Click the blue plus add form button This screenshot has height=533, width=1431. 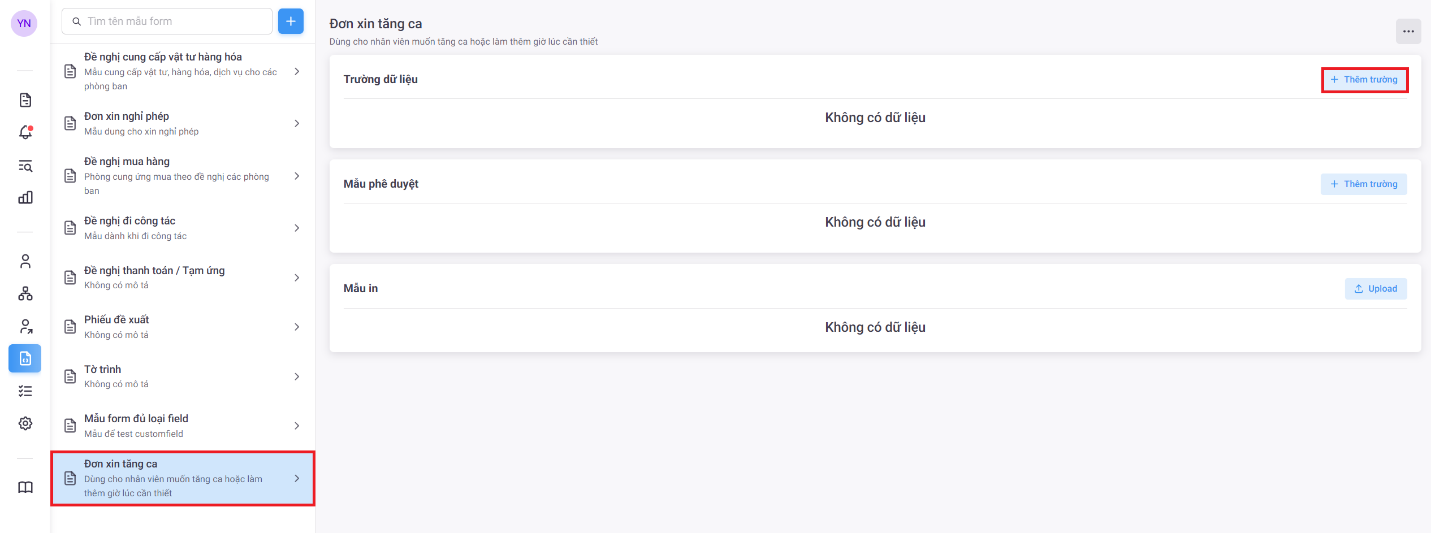click(x=291, y=21)
